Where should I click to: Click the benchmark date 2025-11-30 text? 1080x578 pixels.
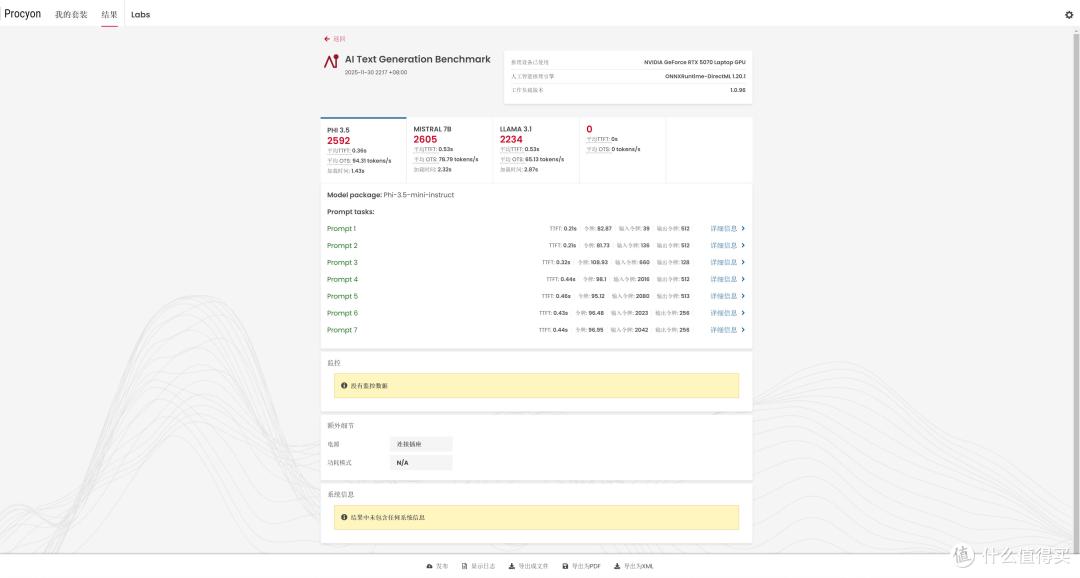[375, 72]
